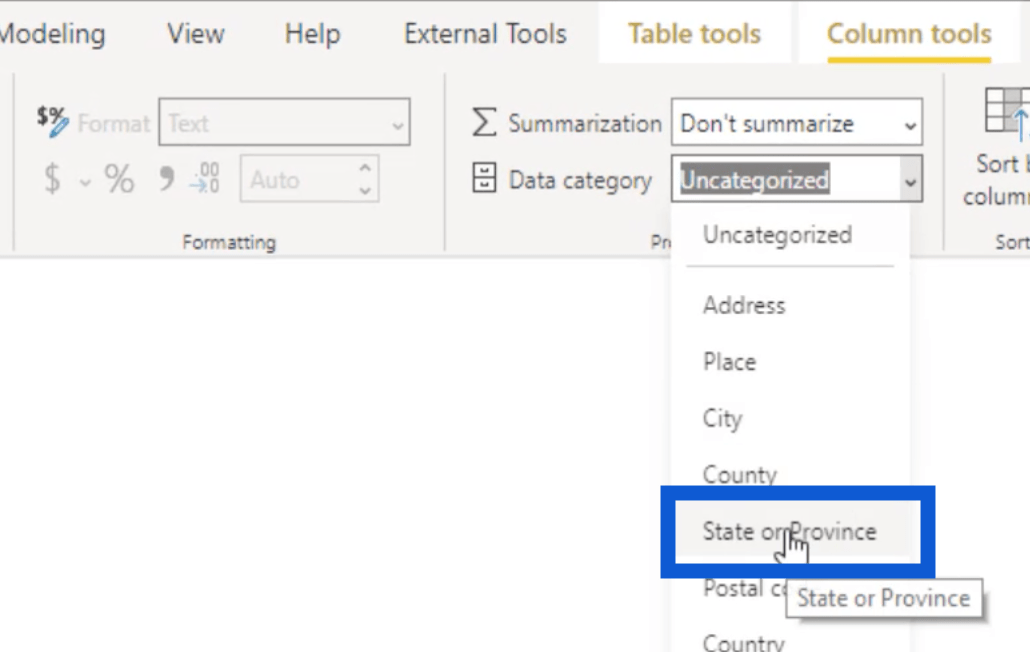Click the Summarization label text
The width and height of the screenshot is (1030, 652).
[585, 123]
